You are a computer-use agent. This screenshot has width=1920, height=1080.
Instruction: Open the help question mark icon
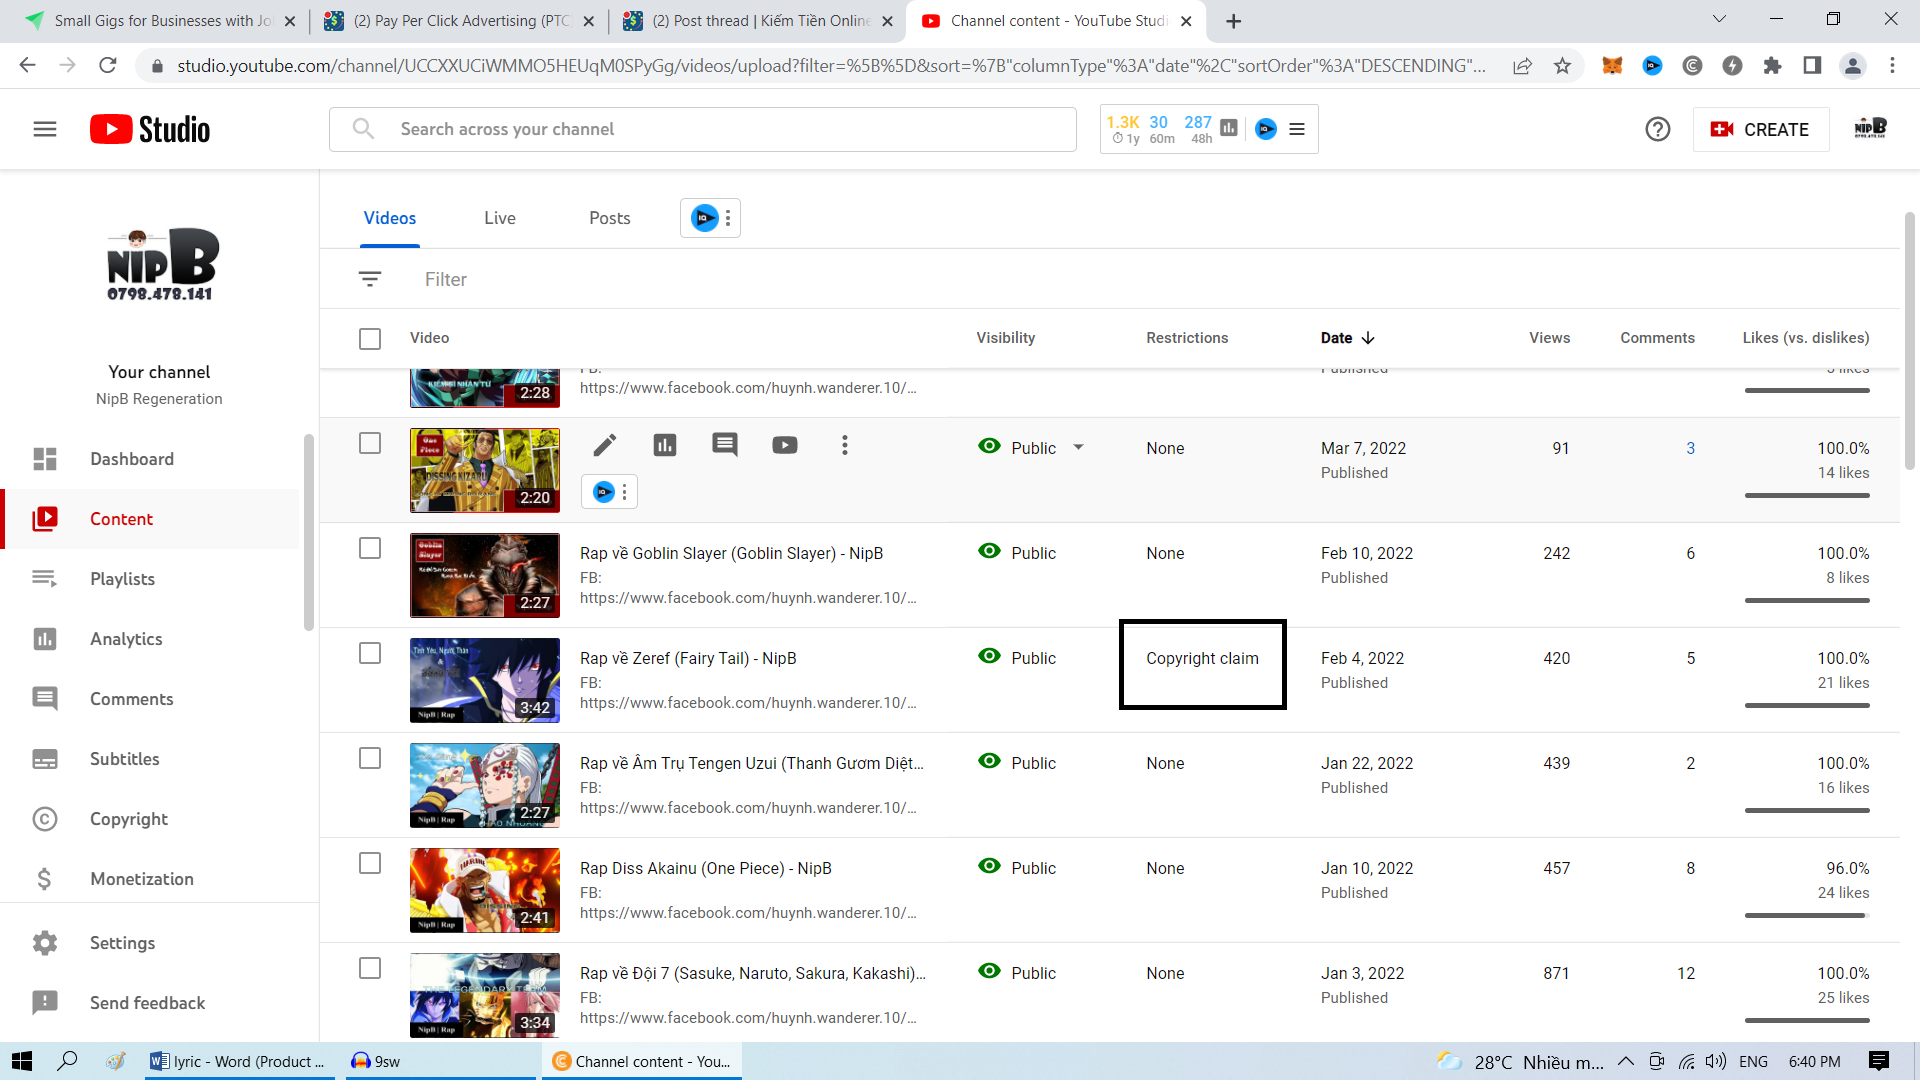click(x=1657, y=129)
